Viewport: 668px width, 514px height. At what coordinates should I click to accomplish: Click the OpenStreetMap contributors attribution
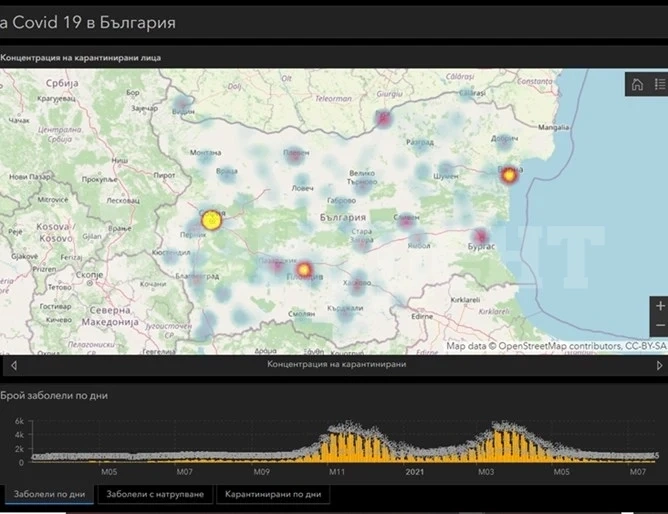[x=556, y=346]
